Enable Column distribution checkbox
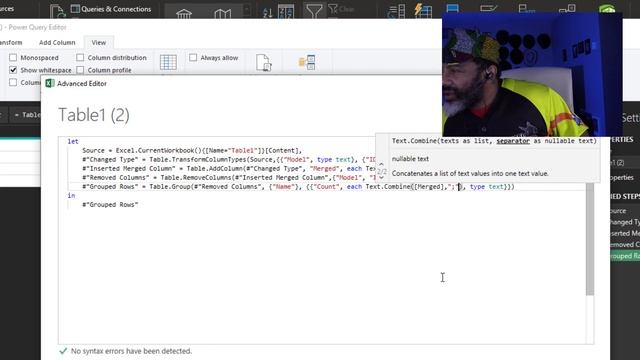 80,58
